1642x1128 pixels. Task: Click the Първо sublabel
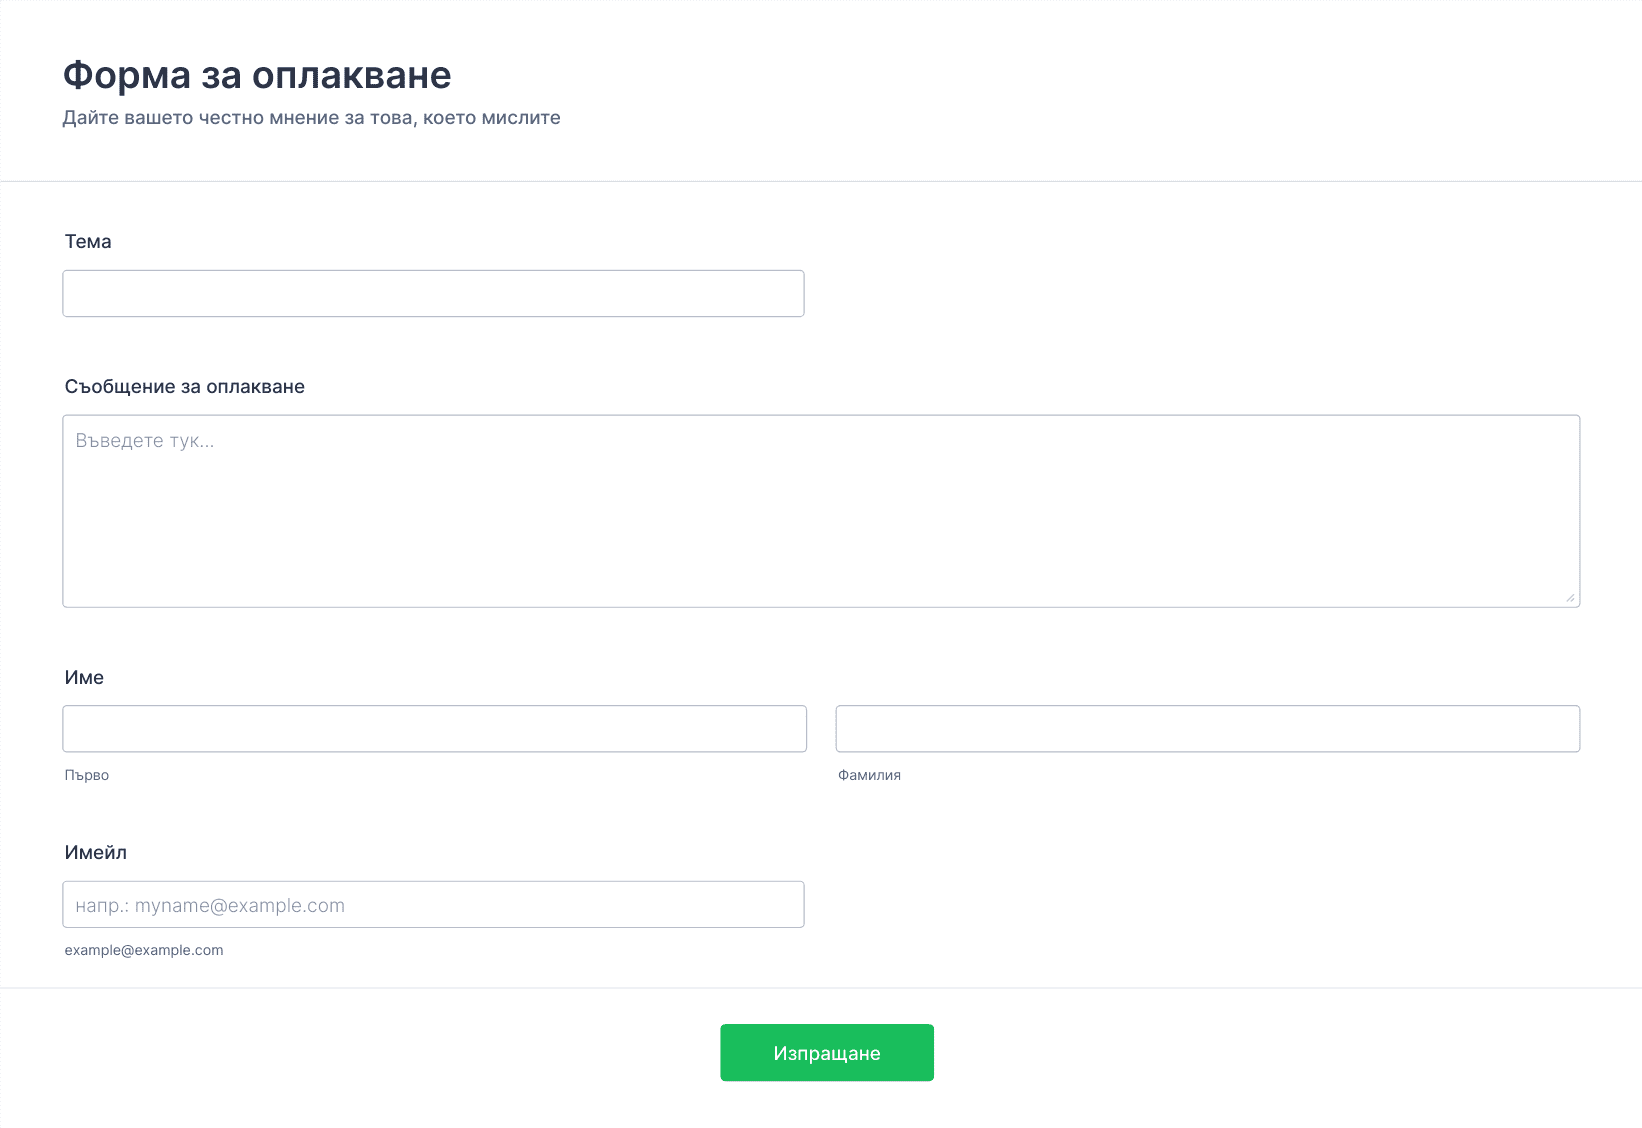click(87, 775)
